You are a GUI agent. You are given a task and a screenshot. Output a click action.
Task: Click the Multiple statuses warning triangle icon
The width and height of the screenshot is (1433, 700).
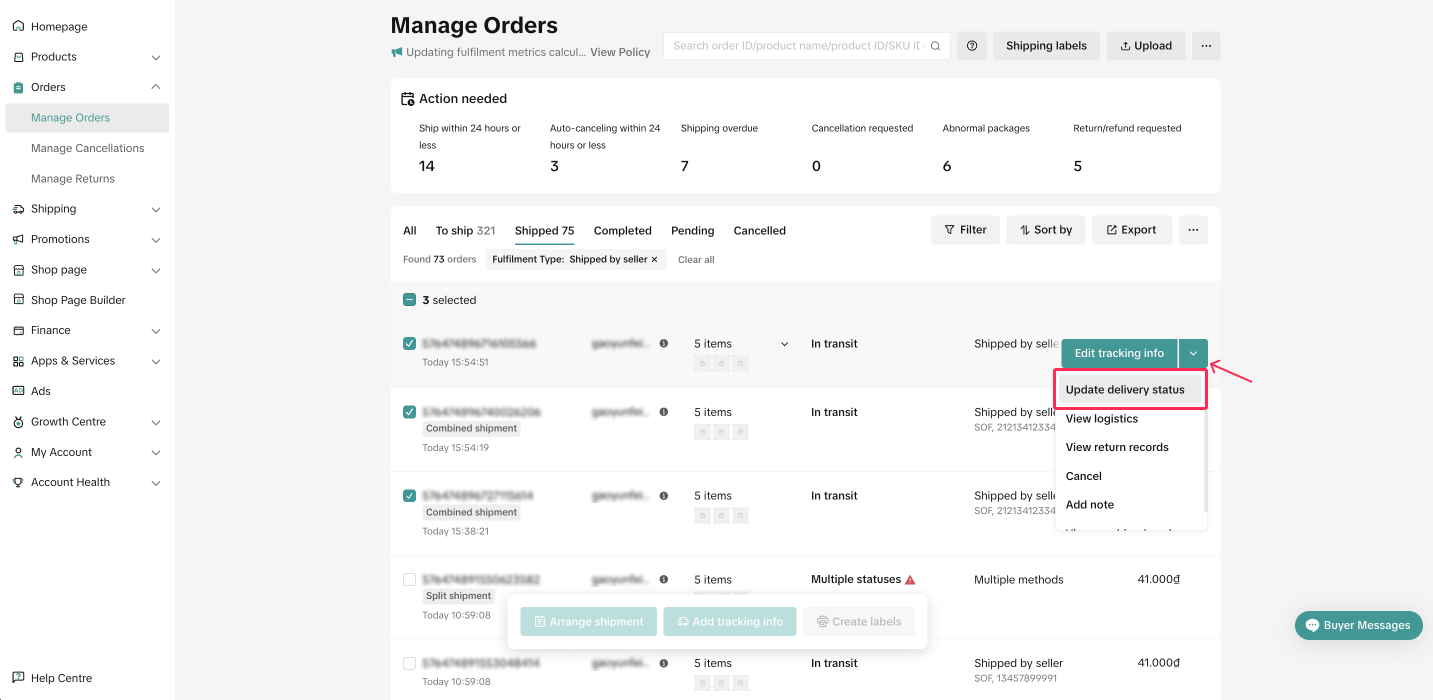tap(910, 580)
